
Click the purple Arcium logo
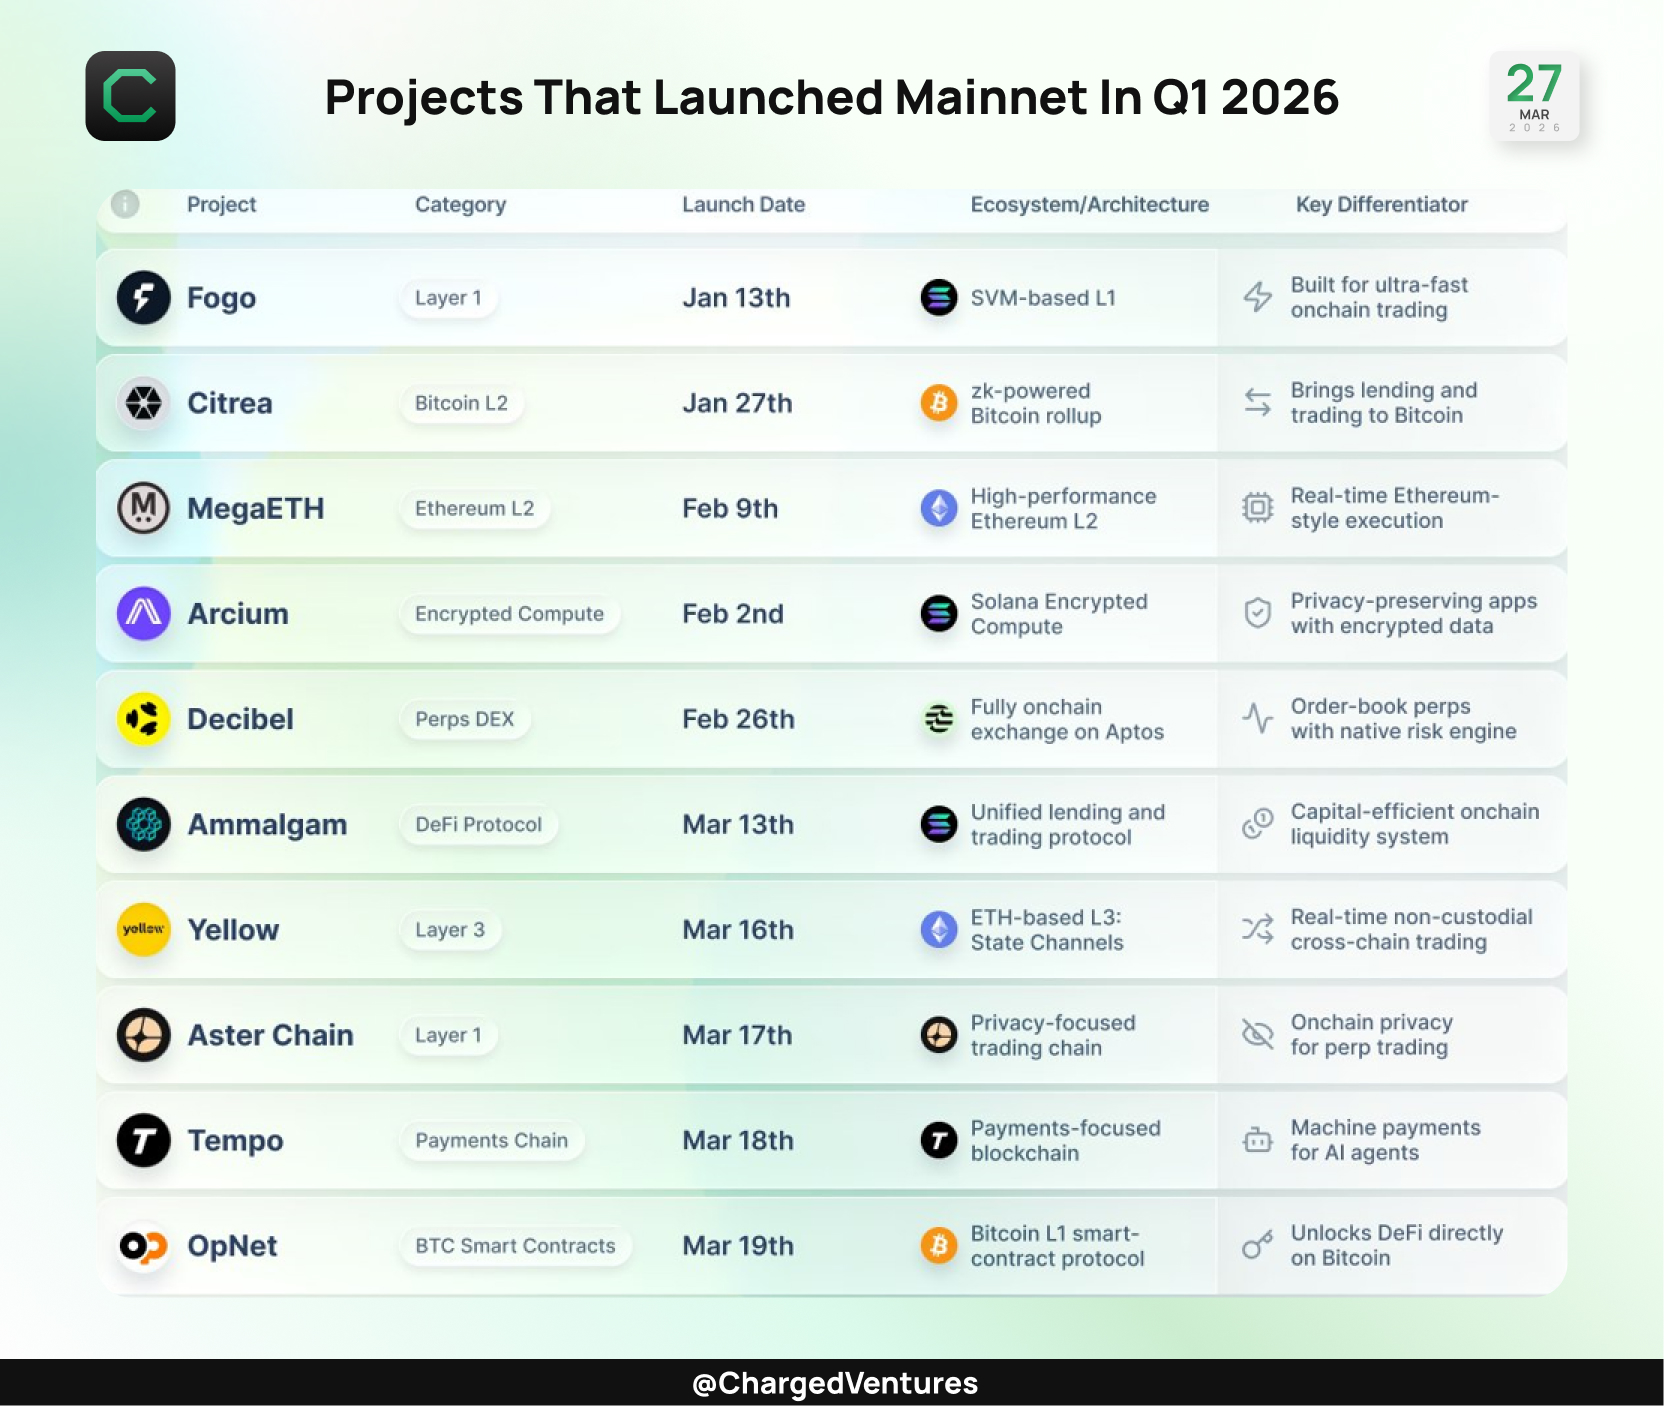coord(143,613)
